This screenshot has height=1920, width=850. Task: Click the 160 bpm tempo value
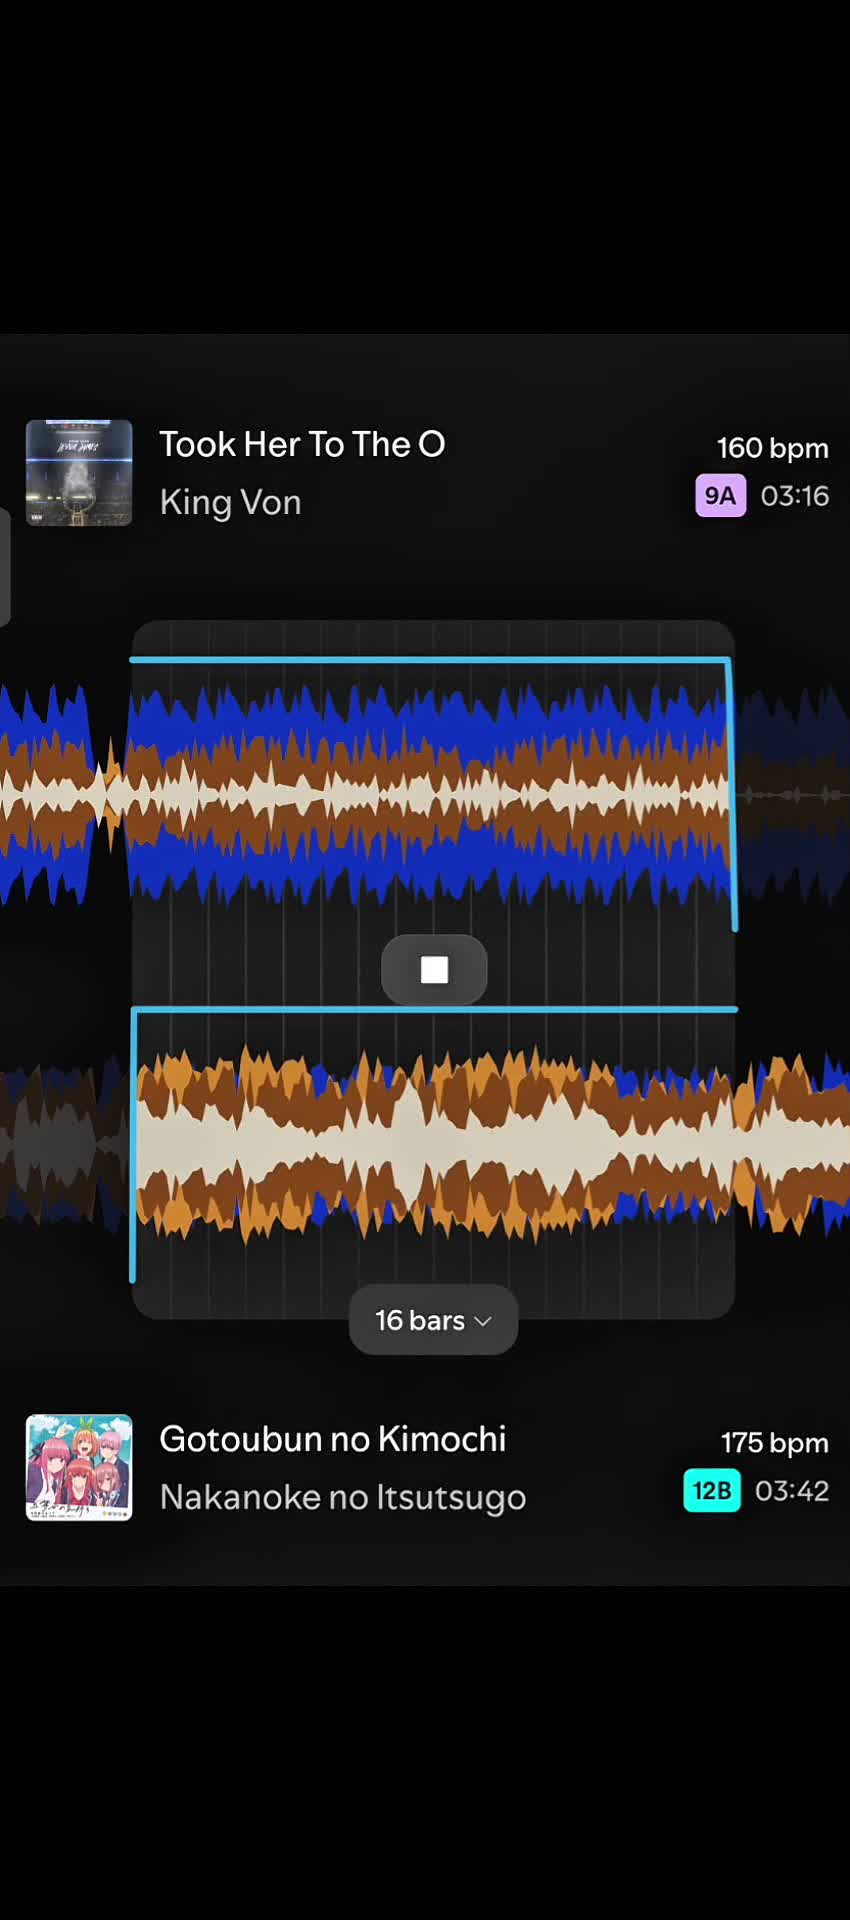(772, 448)
